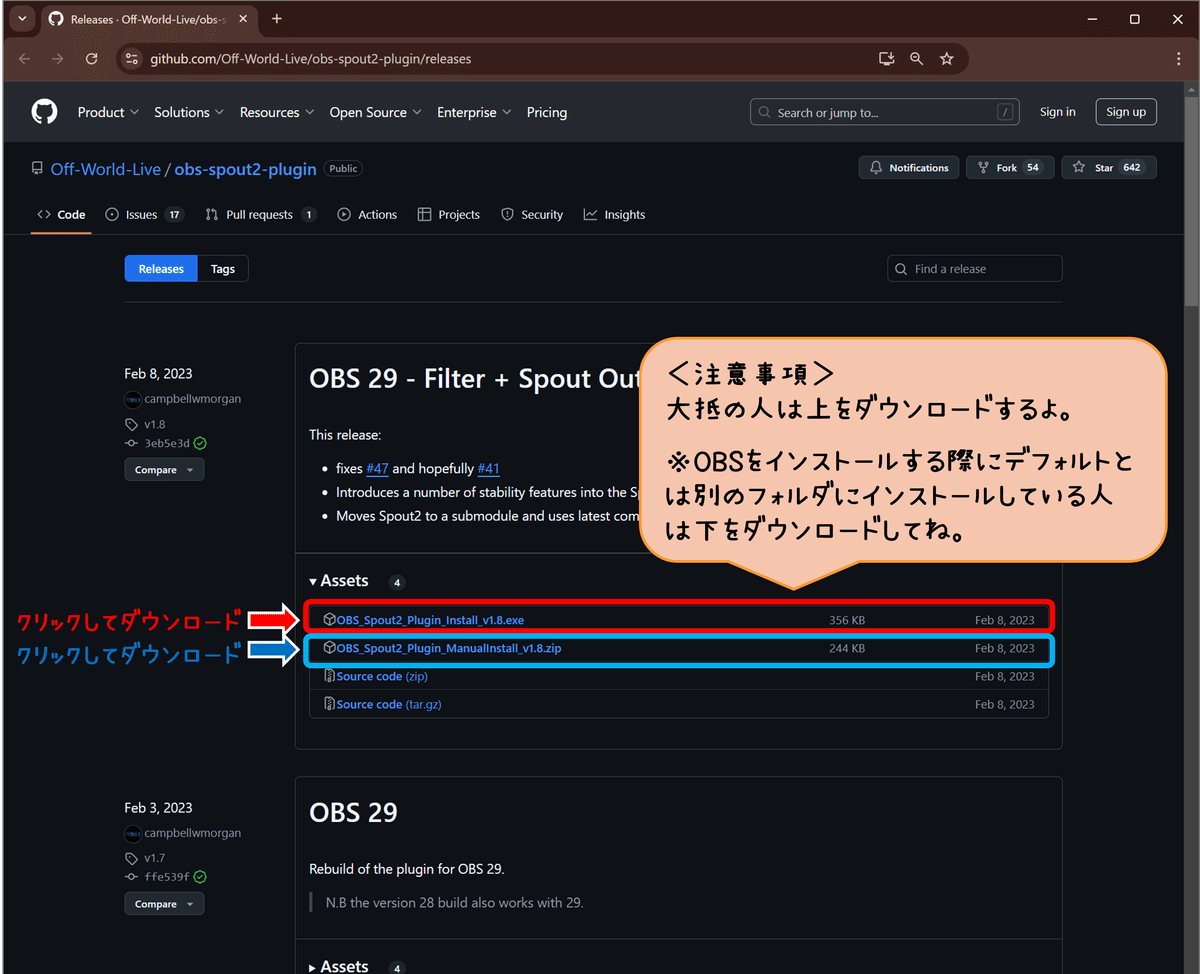Expand the Open Source menu

376,112
